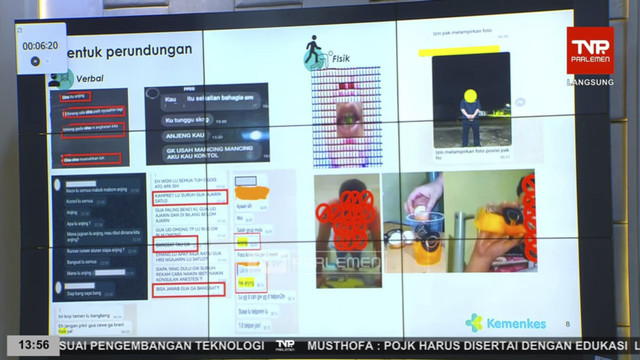Click the red-boxed 'KAMPRET LU SURUH GUA AJARIN' message

coord(190,198)
